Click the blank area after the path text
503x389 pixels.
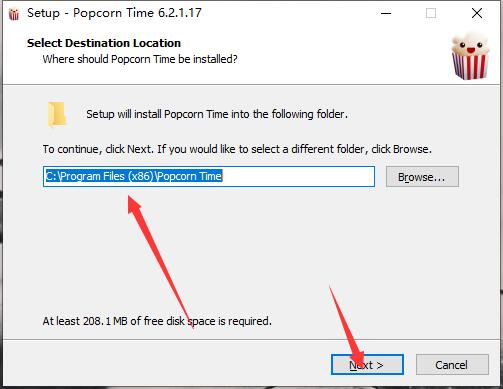[x=298, y=176]
